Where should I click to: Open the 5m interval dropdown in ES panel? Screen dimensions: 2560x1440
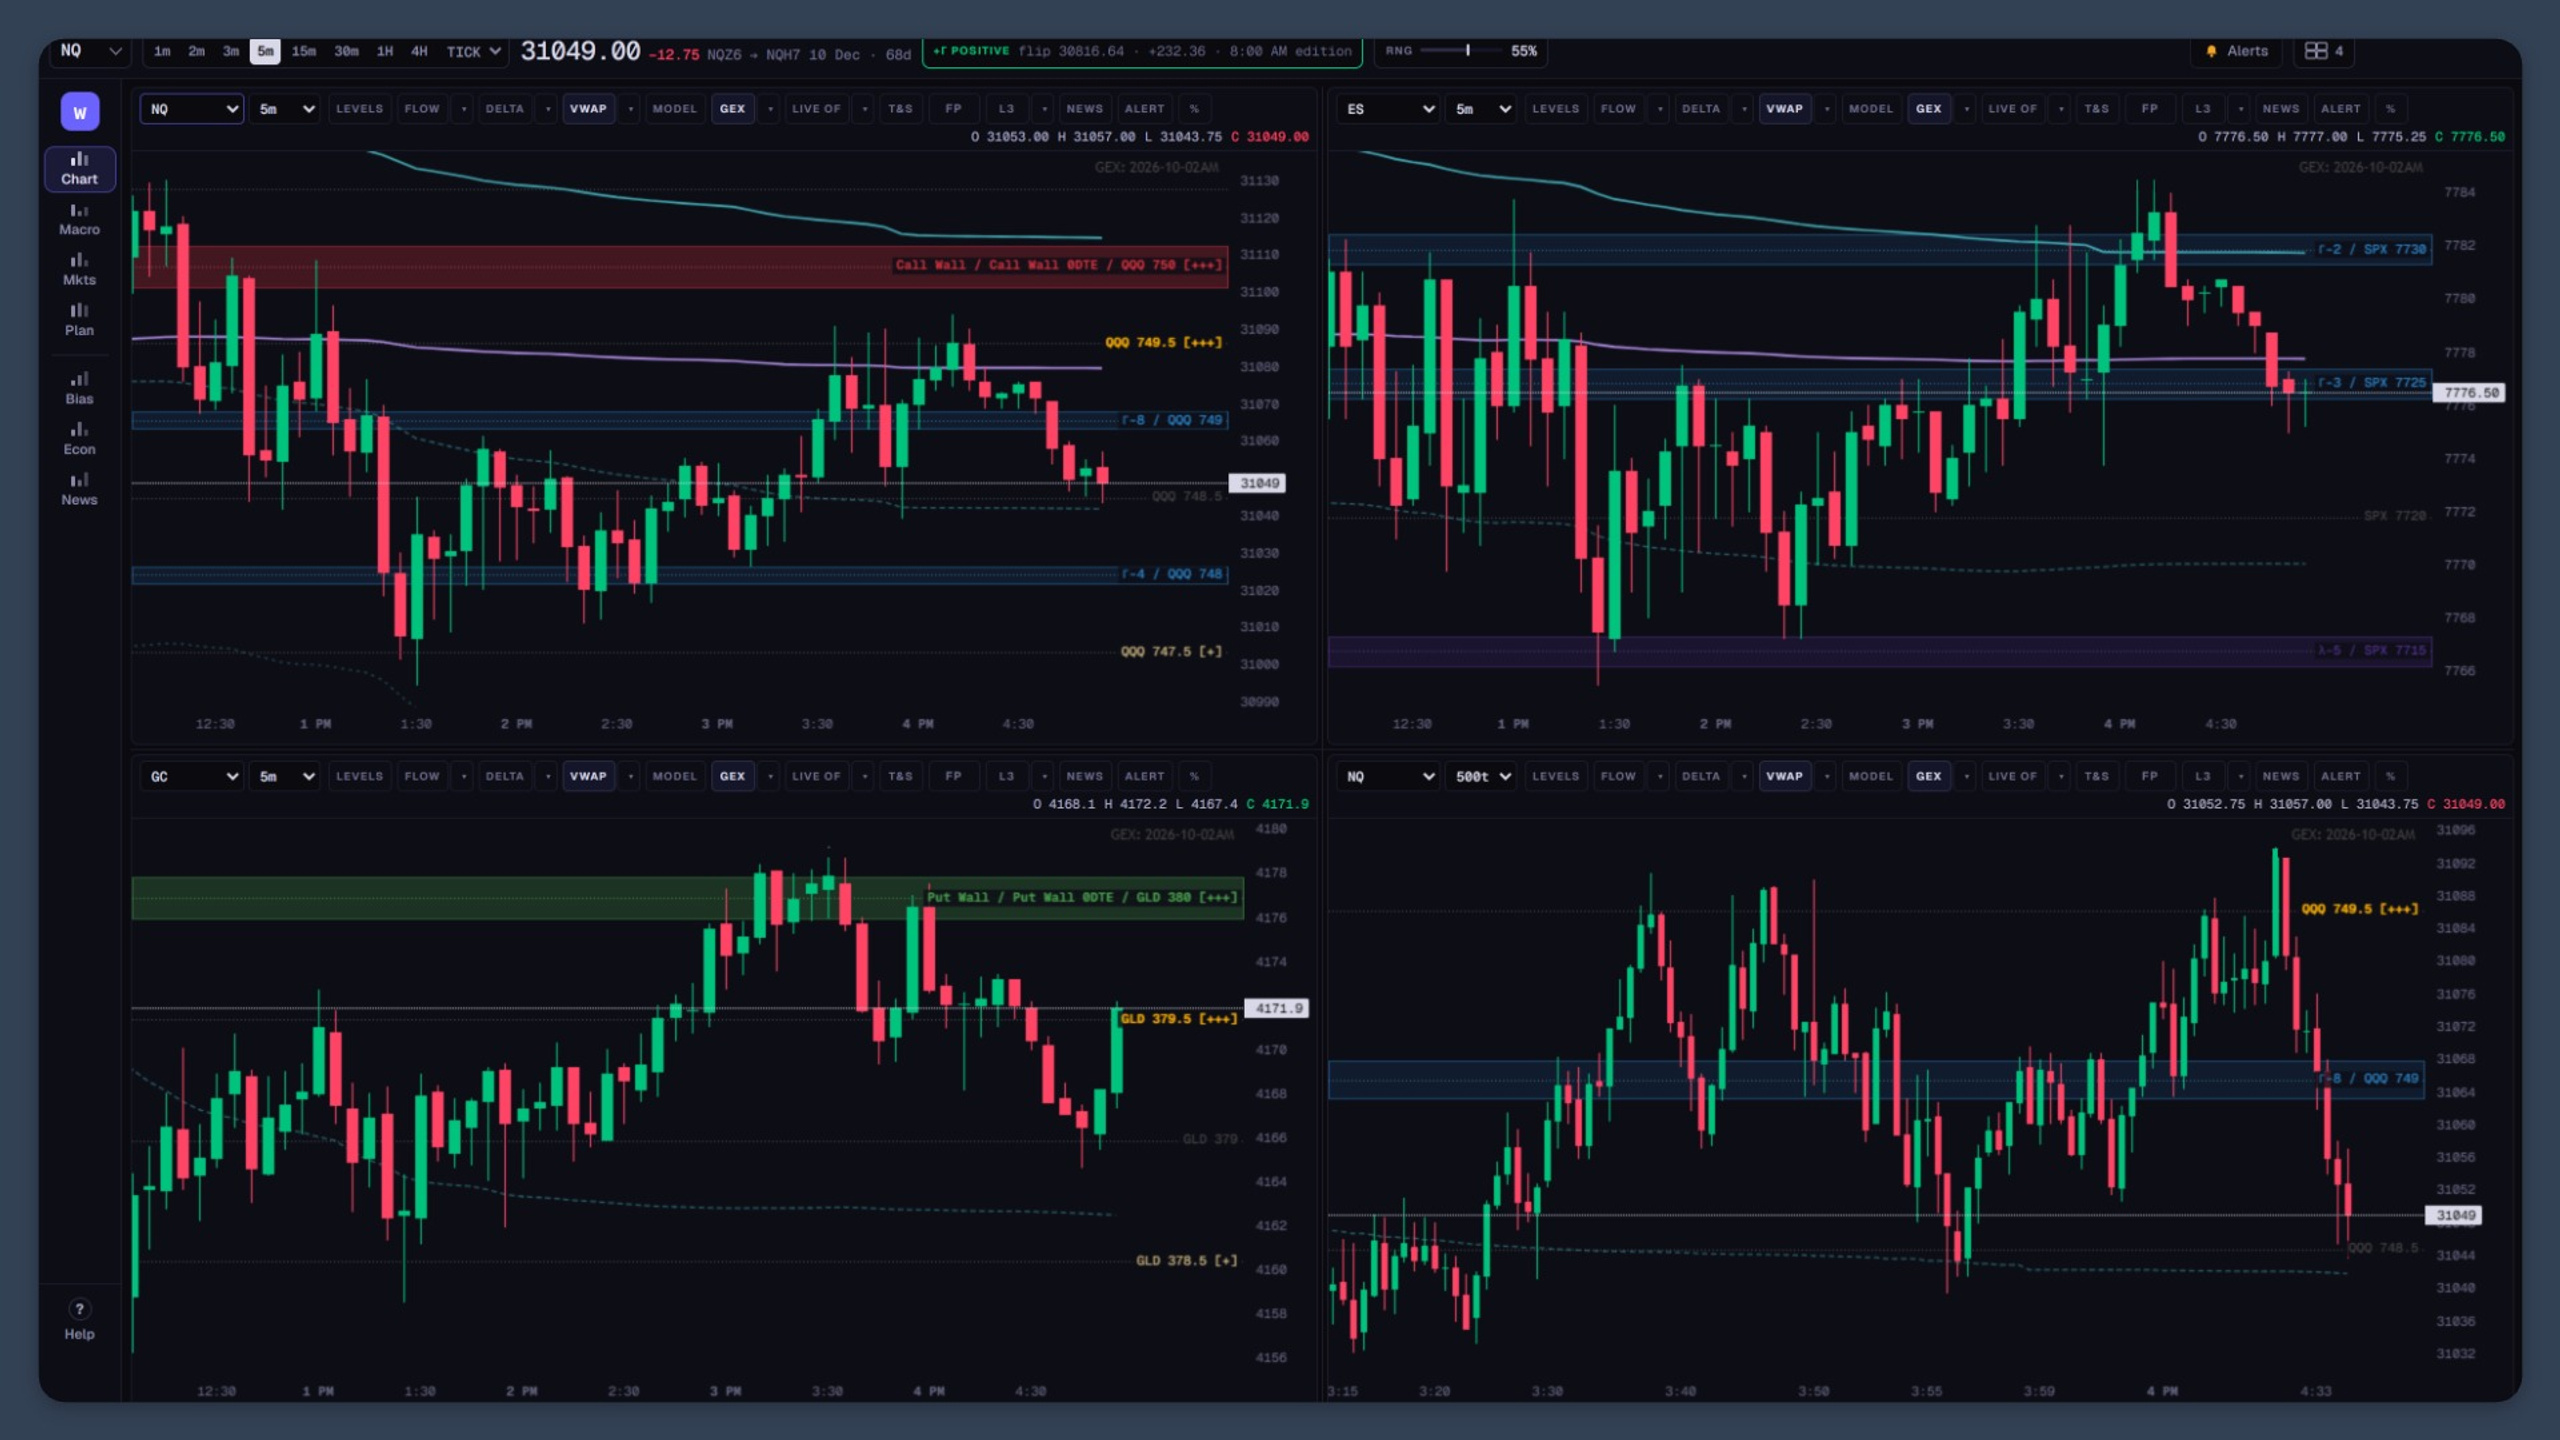pyautogui.click(x=1482, y=108)
